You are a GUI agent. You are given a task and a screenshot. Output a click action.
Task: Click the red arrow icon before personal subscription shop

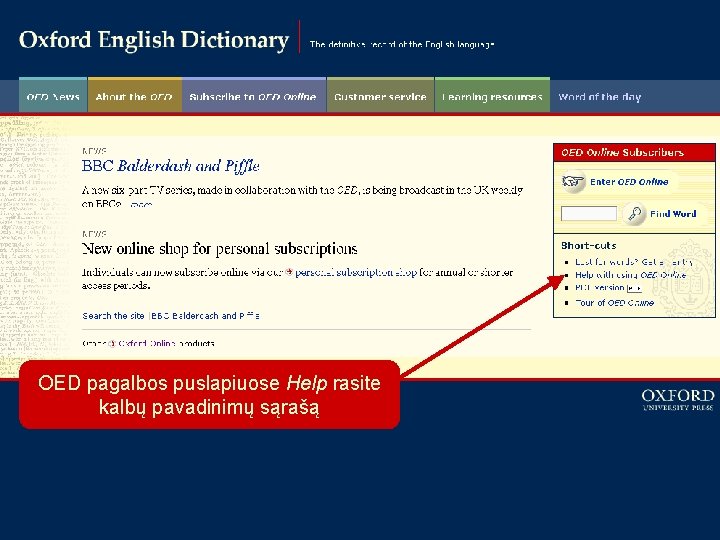[289, 272]
